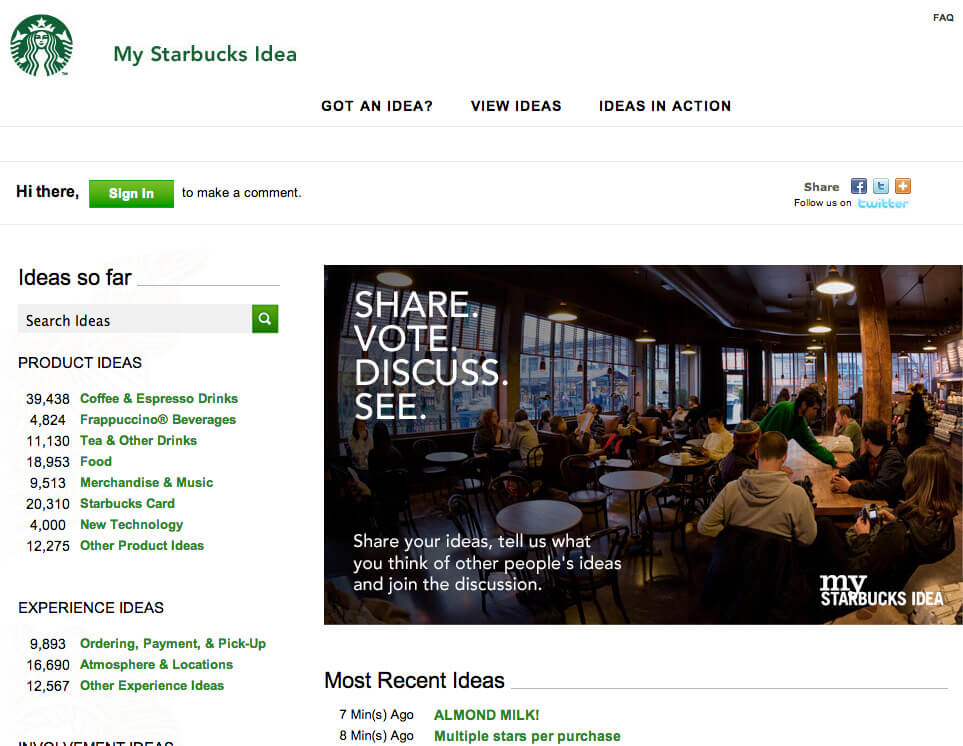The height and width of the screenshot is (746, 963).
Task: Click the 4,824 idea count
Action: coord(47,420)
